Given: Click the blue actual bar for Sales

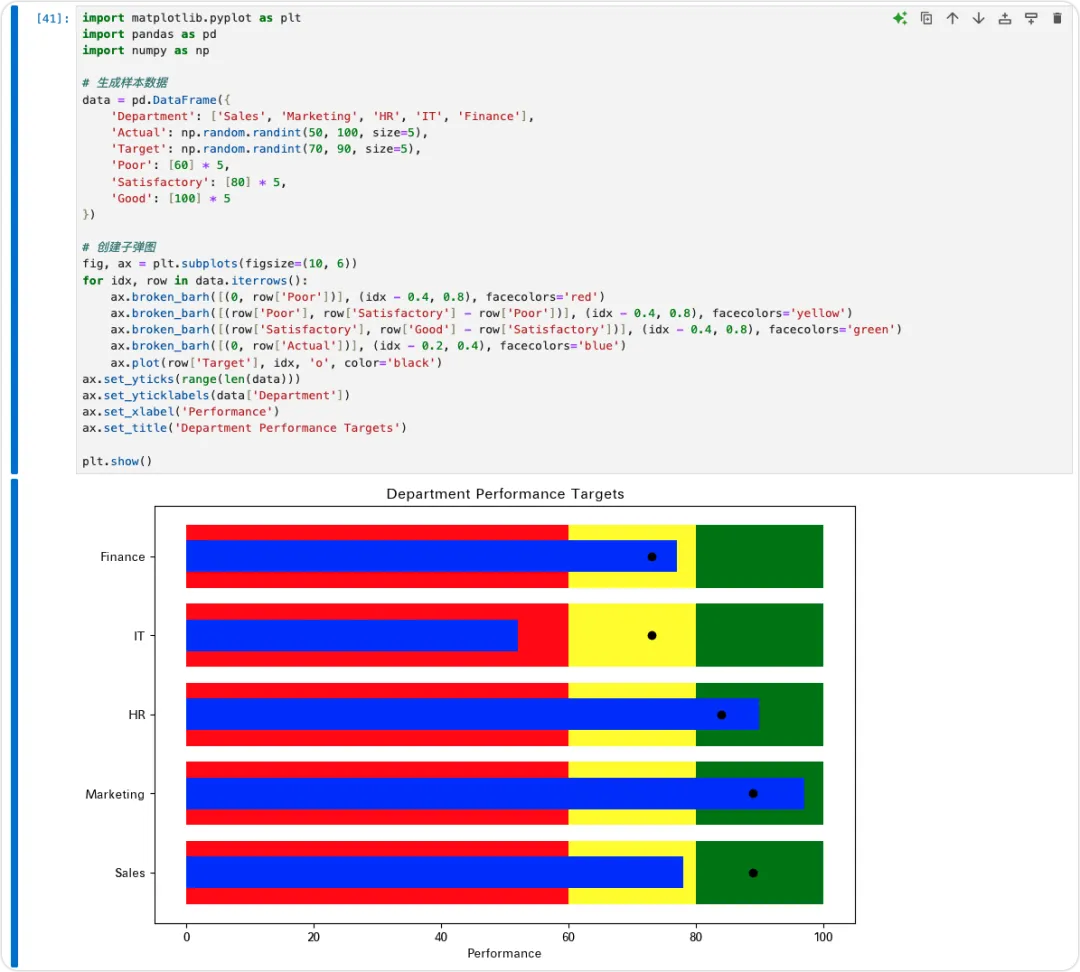Looking at the screenshot, I should [435, 872].
